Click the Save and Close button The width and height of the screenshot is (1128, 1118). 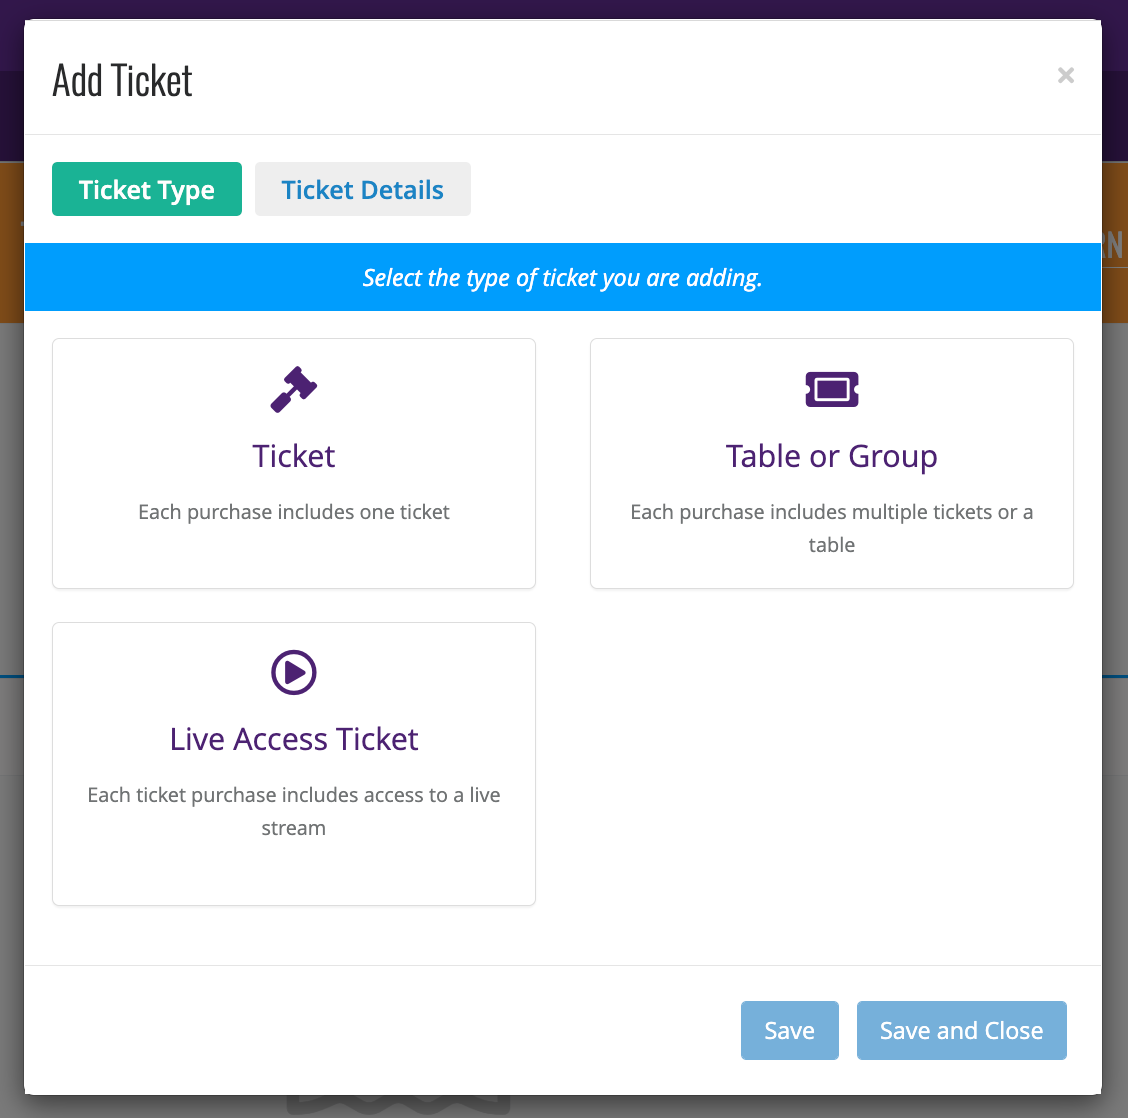tap(962, 1030)
